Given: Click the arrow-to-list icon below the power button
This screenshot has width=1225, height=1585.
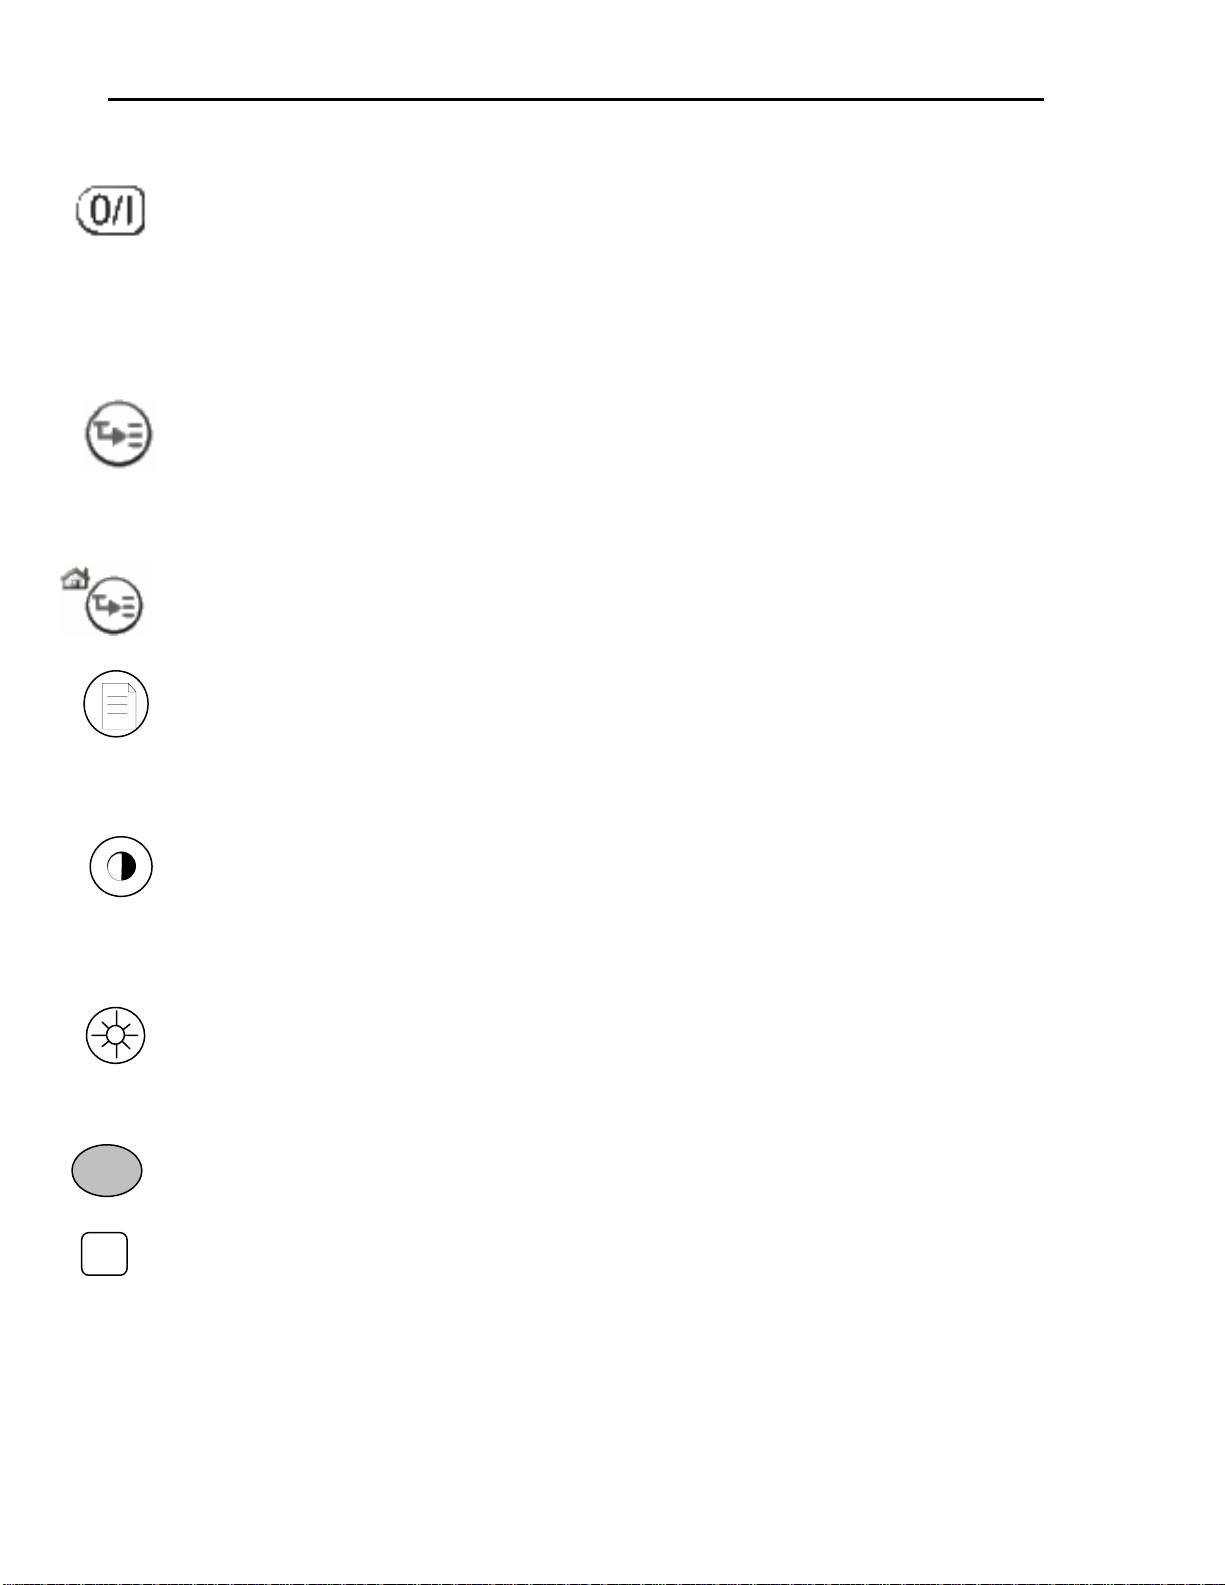Looking at the screenshot, I should (117, 436).
